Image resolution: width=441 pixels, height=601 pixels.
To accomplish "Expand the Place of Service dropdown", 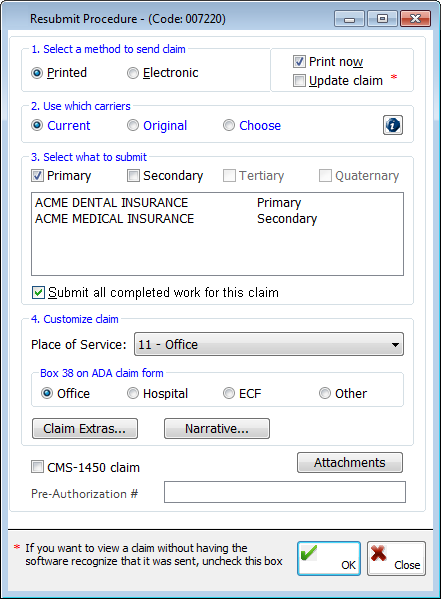I will pyautogui.click(x=269, y=344).
